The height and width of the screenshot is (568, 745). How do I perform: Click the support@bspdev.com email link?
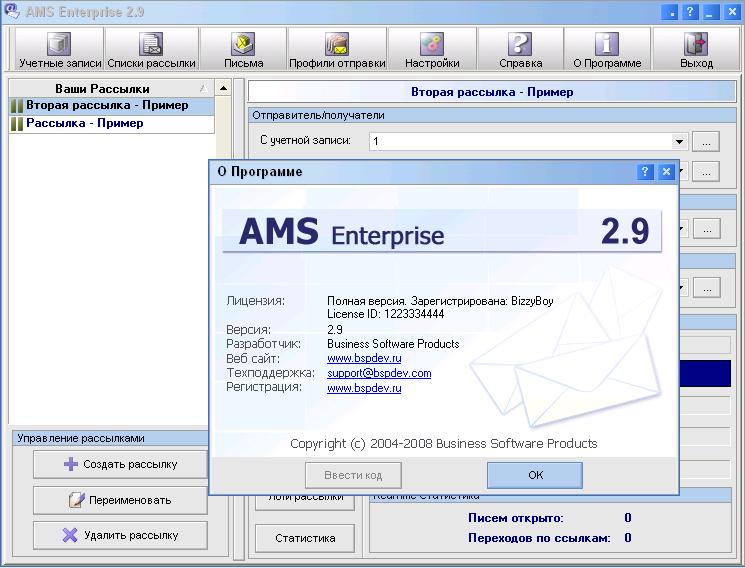(379, 373)
